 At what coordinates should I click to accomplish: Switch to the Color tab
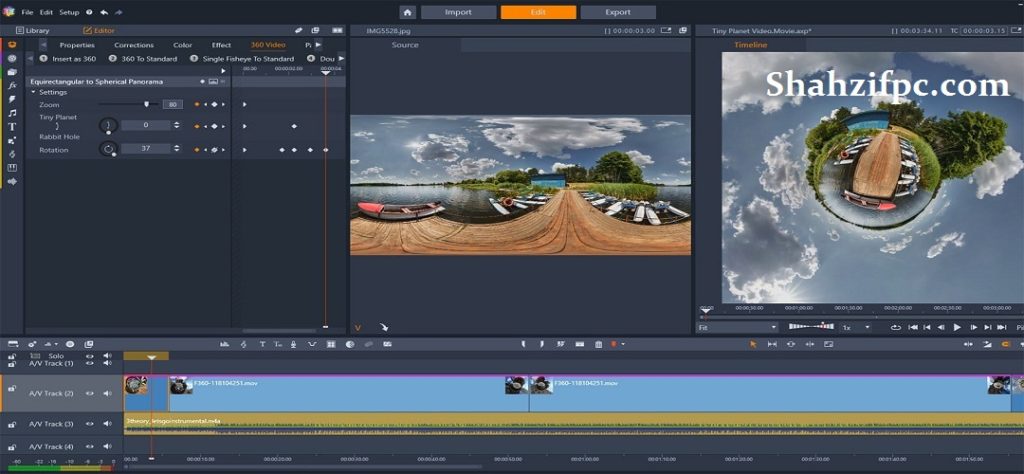tap(182, 45)
